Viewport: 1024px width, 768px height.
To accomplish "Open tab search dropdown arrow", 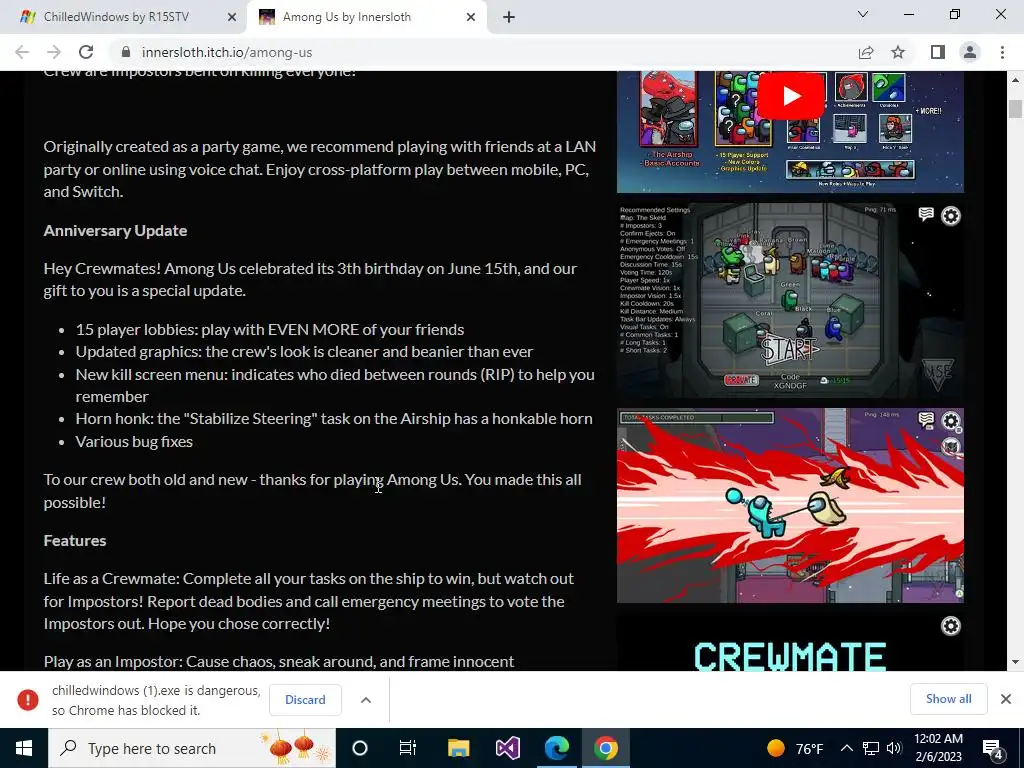I will coord(863,14).
